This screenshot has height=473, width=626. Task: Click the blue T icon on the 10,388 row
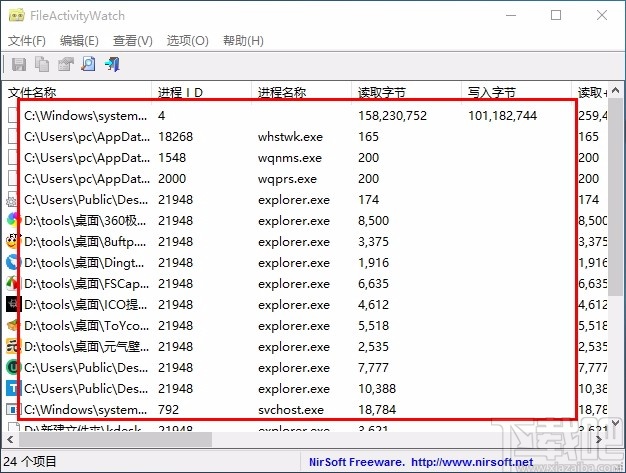(x=13, y=388)
